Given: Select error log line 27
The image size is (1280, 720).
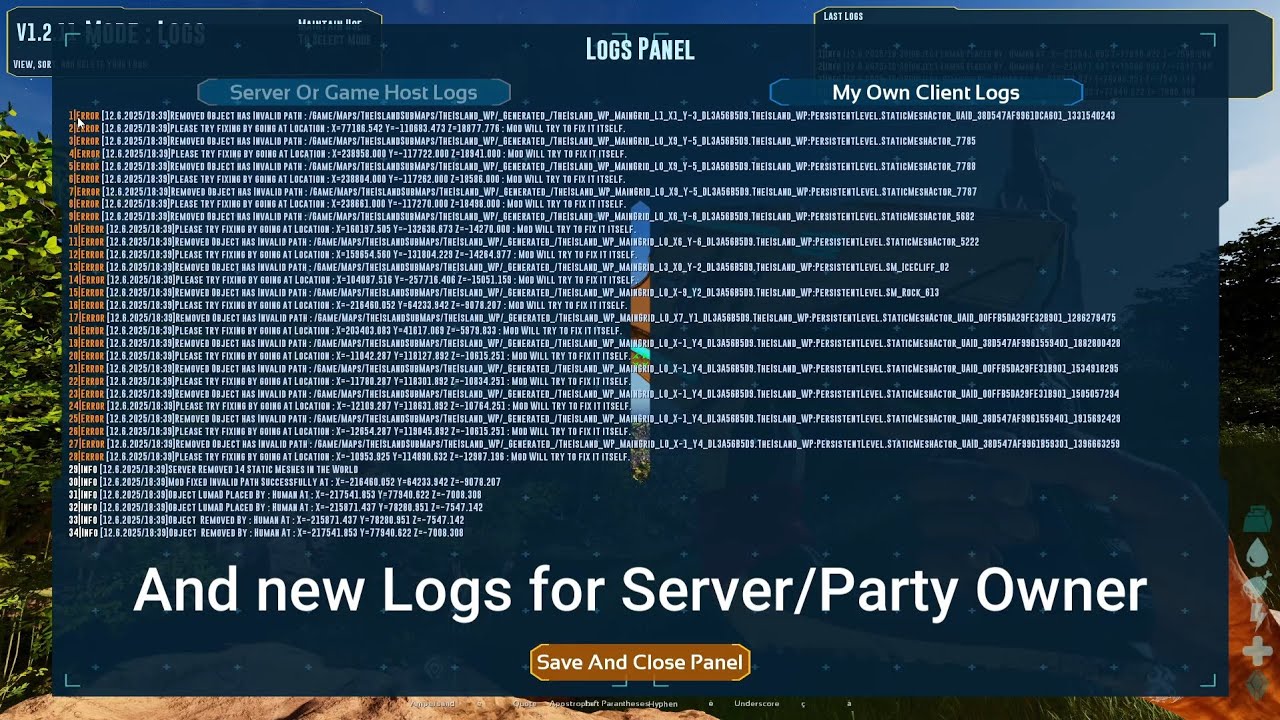Looking at the screenshot, I should click(594, 444).
